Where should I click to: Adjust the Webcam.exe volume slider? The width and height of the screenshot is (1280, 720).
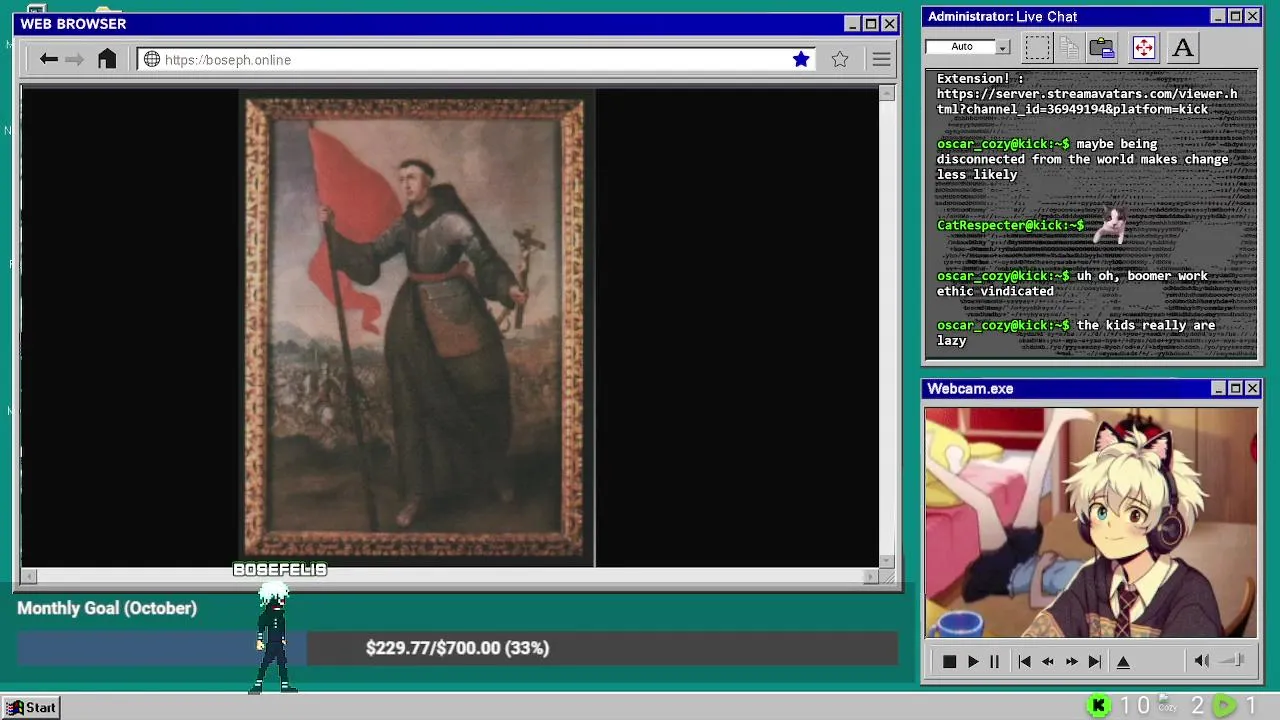click(x=1233, y=660)
